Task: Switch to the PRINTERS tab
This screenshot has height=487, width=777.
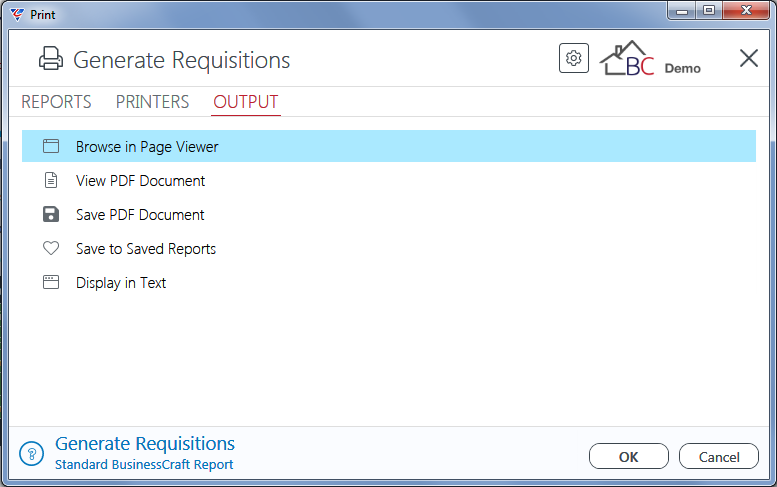Action: pyautogui.click(x=152, y=102)
